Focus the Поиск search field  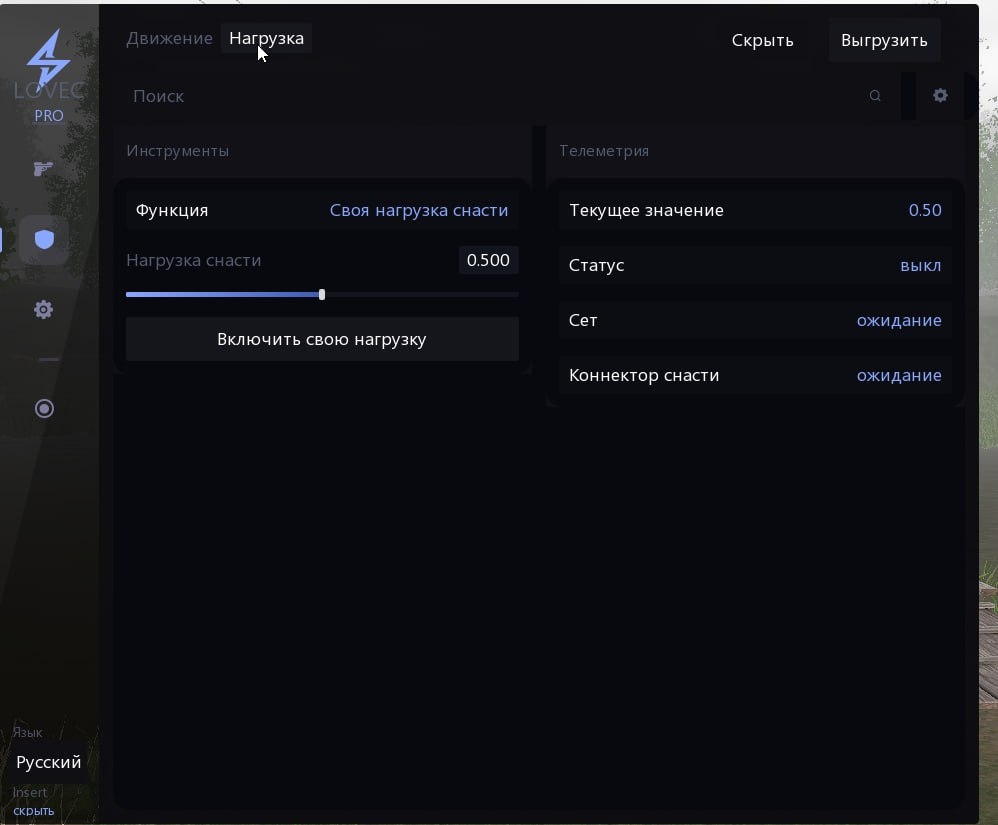coord(490,96)
